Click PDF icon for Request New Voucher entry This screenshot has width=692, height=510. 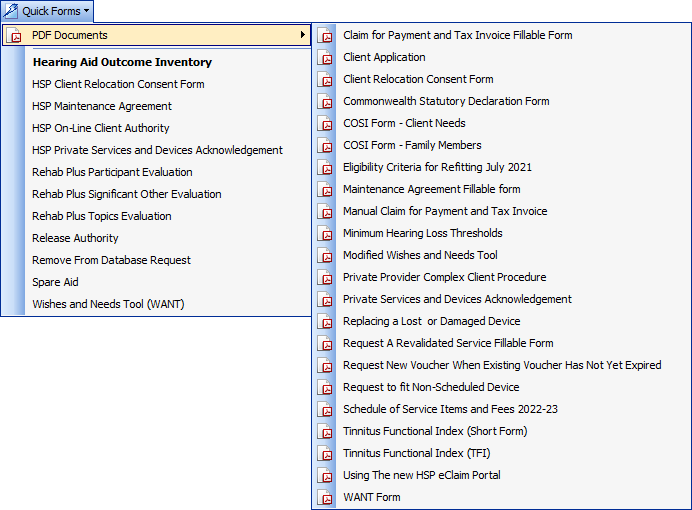pyautogui.click(x=325, y=366)
